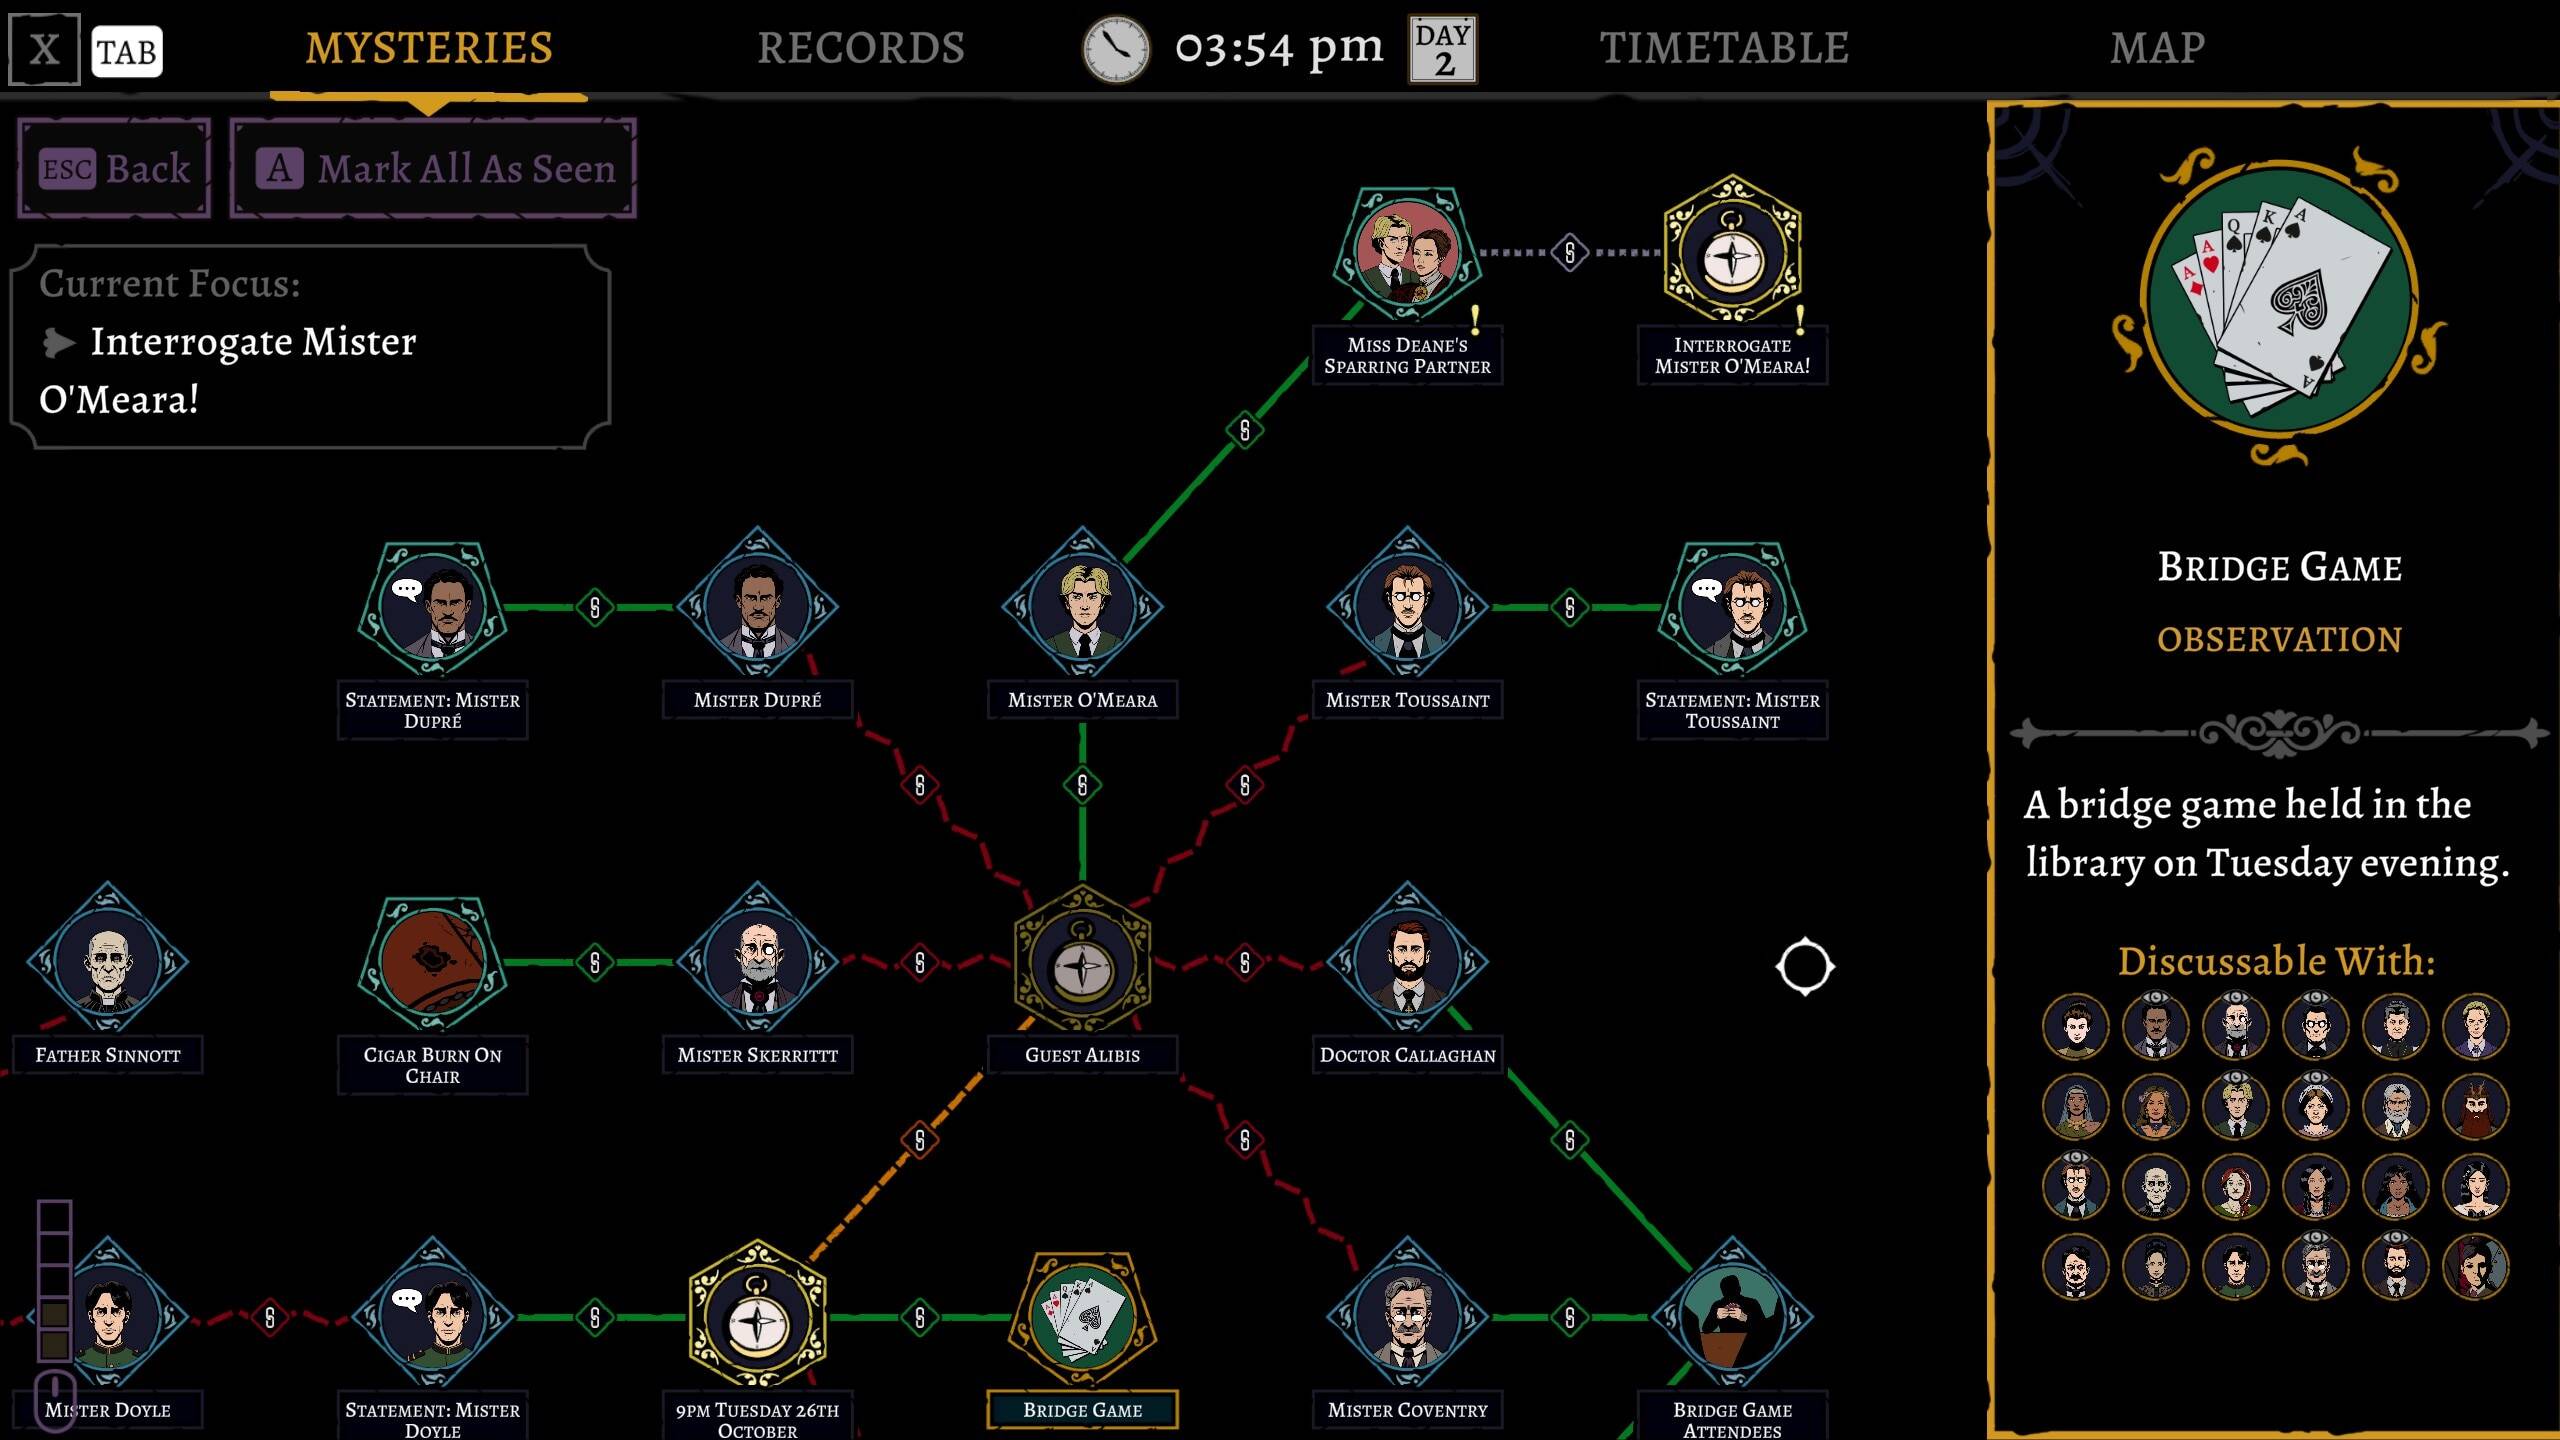Screen dimensions: 2560x1440
Task: Click the Father Sinnott portrait node
Action: [107, 962]
